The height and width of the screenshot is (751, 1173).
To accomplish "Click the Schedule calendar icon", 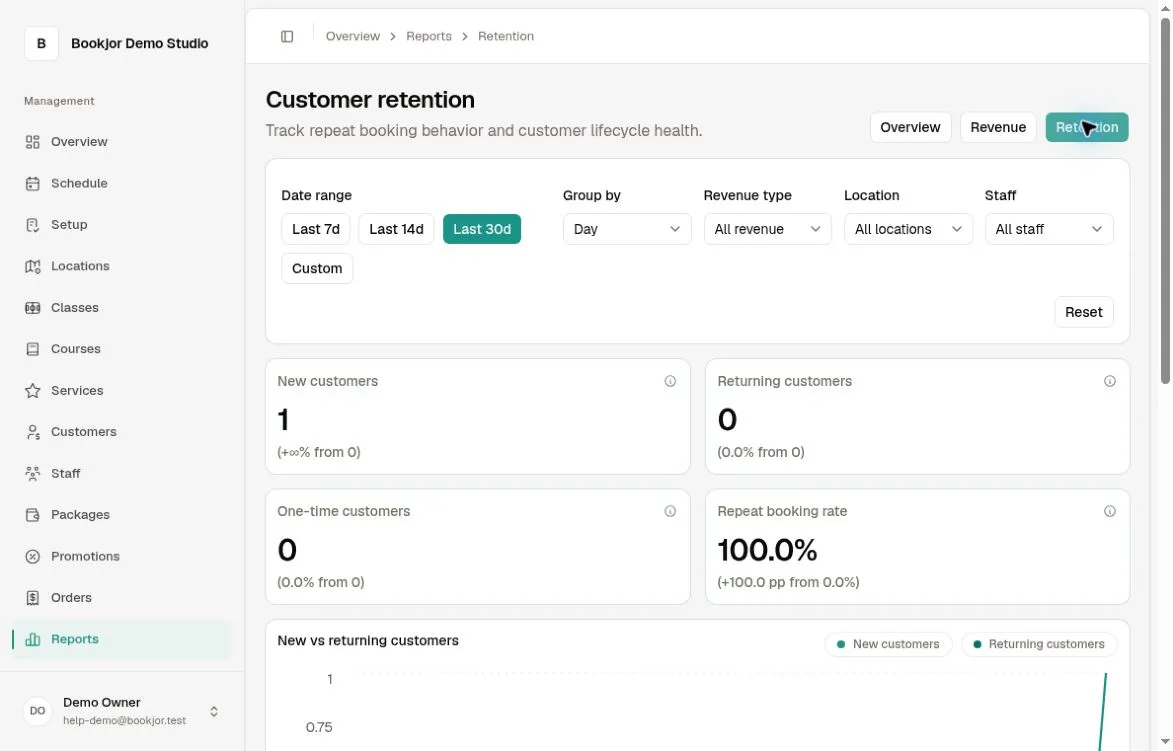I will pos(32,183).
